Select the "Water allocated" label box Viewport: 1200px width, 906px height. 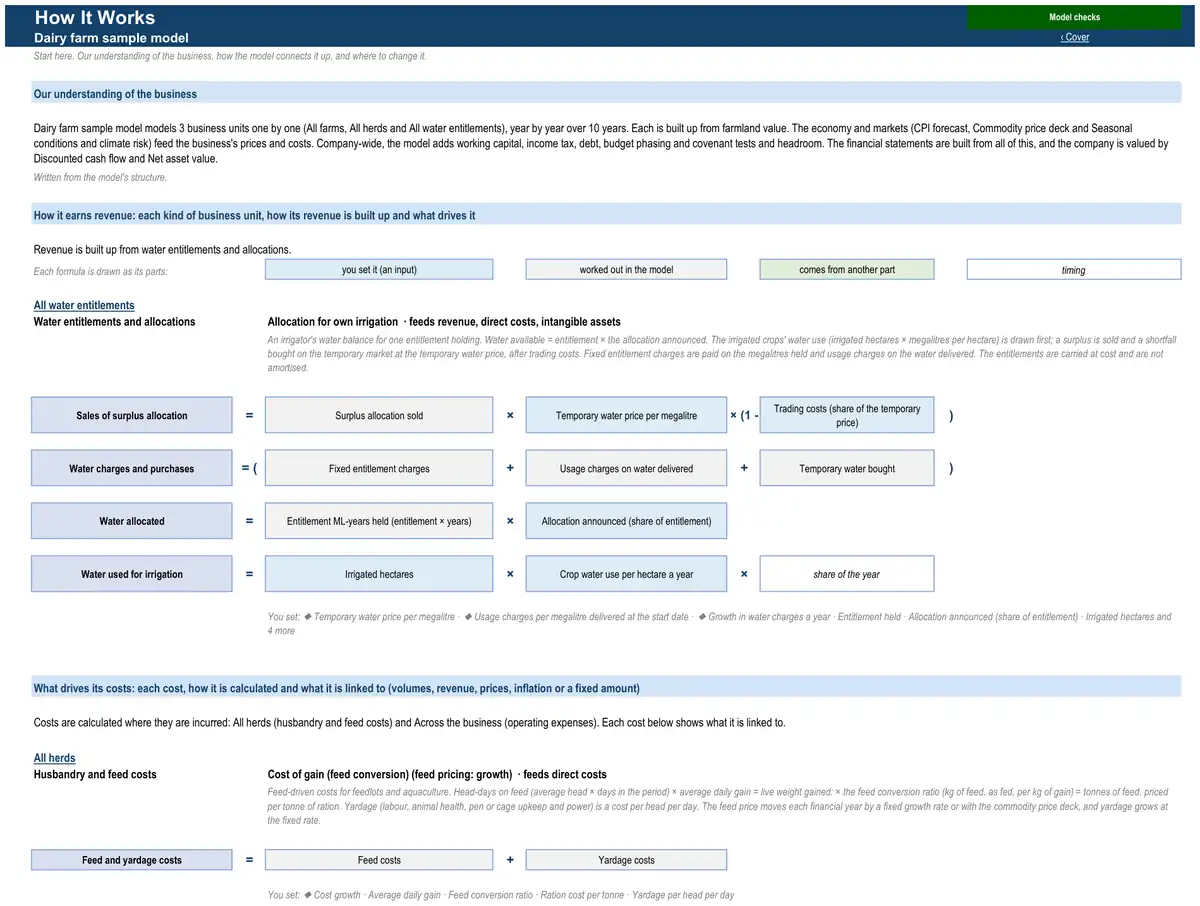pyautogui.click(x=132, y=521)
